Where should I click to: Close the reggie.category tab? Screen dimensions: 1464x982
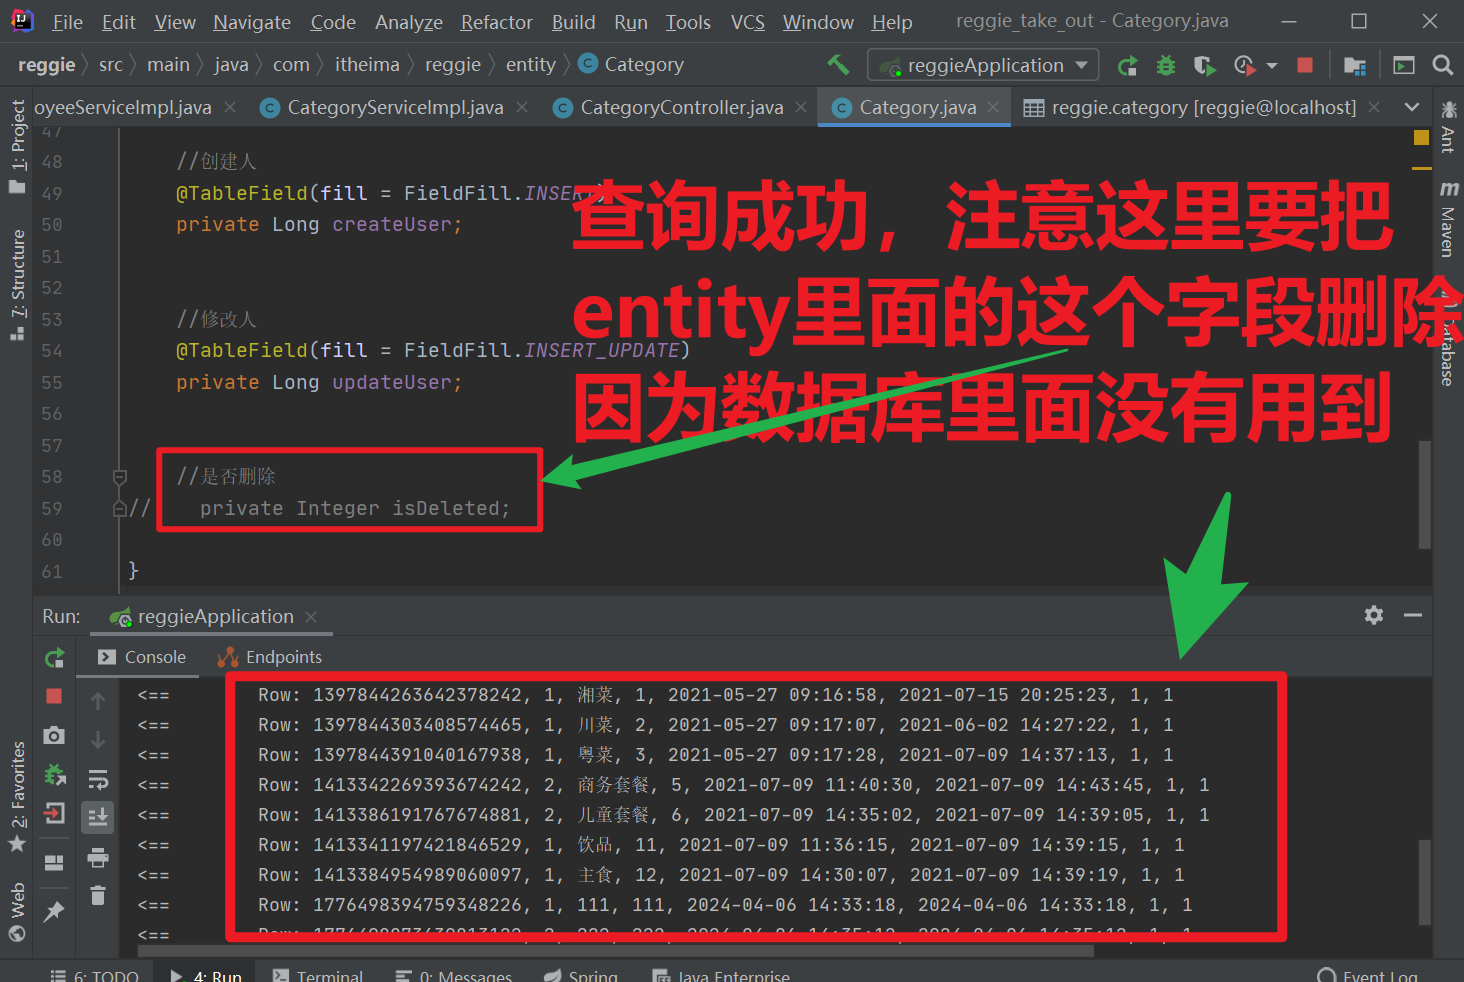click(x=1374, y=107)
